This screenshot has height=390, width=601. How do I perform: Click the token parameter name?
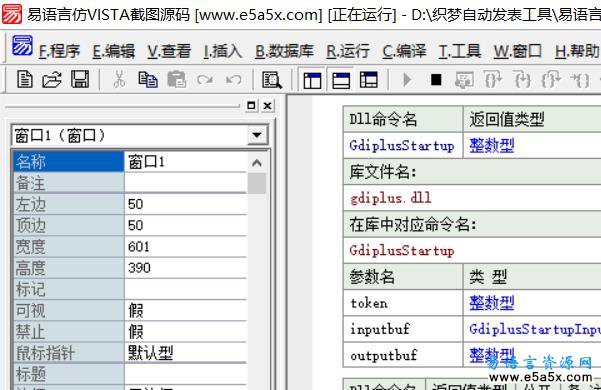[369, 303]
